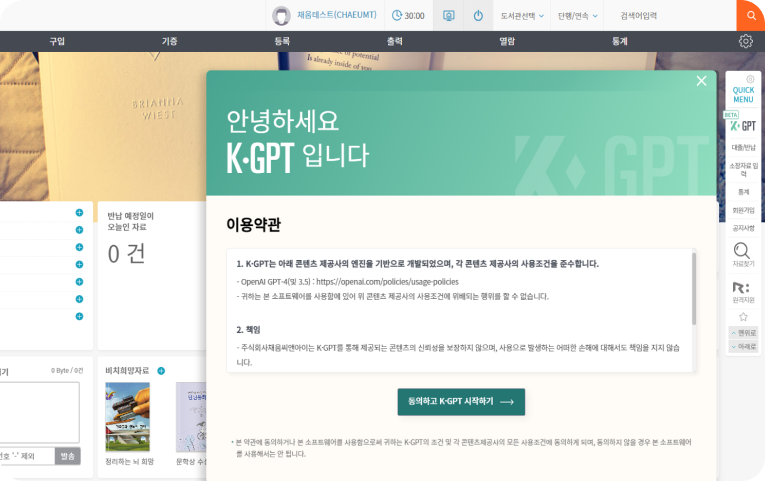Click the '0 건' count text
The image size is (765, 481).
[x=127, y=254]
